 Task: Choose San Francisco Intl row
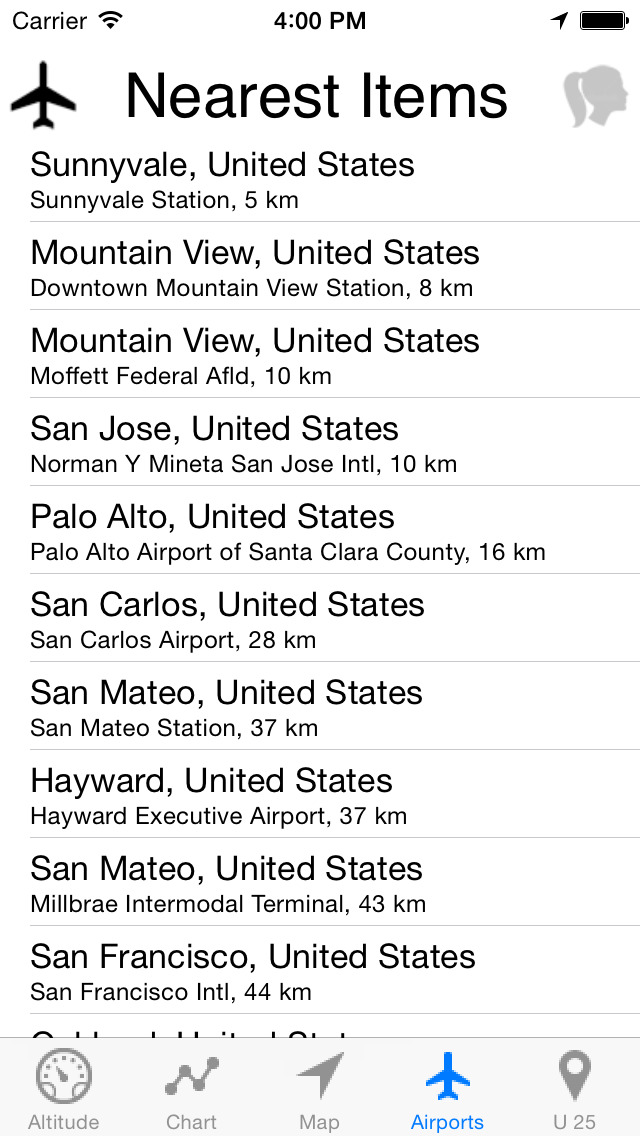coord(320,969)
